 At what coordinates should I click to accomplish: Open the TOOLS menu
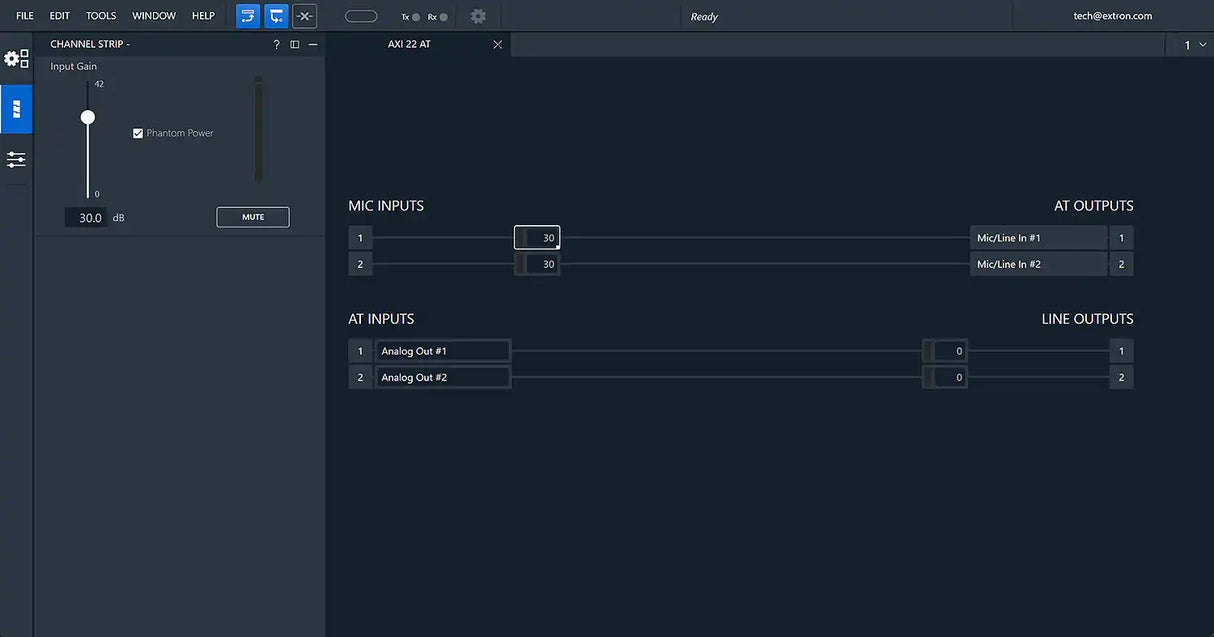(x=101, y=16)
